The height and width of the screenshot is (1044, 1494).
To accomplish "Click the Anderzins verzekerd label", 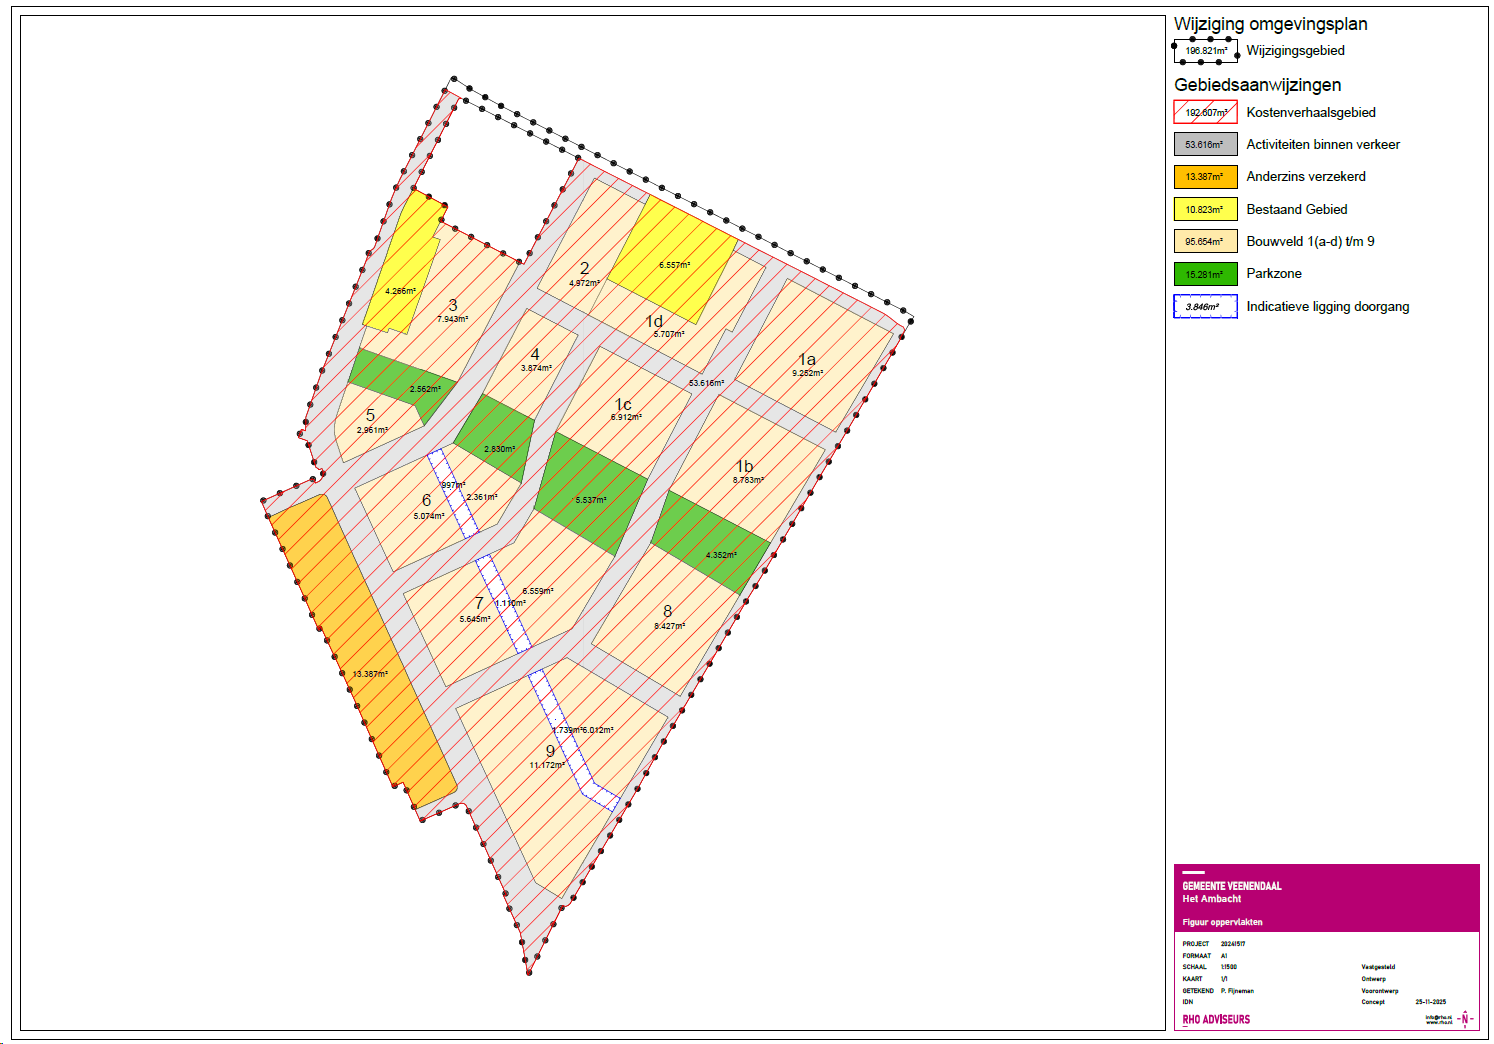I will (x=1306, y=177).
